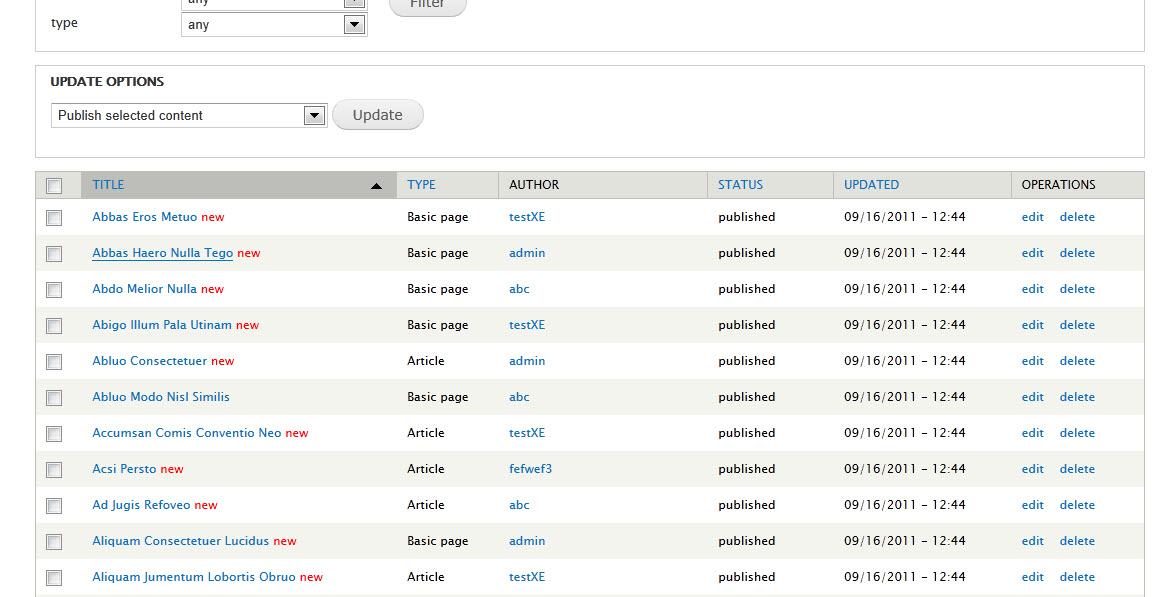Viewport: 1166px width, 597px height.
Task: Edit the 'Acsi Persto' article
Action: (1032, 469)
